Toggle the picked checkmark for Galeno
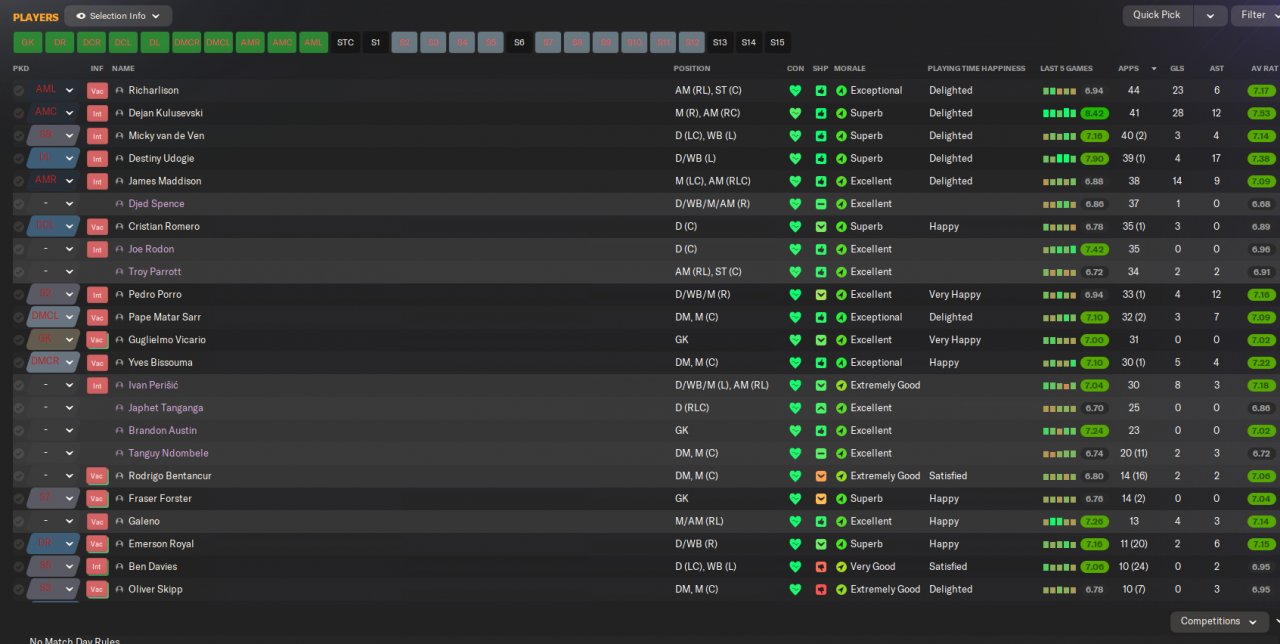Image resolution: width=1280 pixels, height=644 pixels. click(19, 522)
